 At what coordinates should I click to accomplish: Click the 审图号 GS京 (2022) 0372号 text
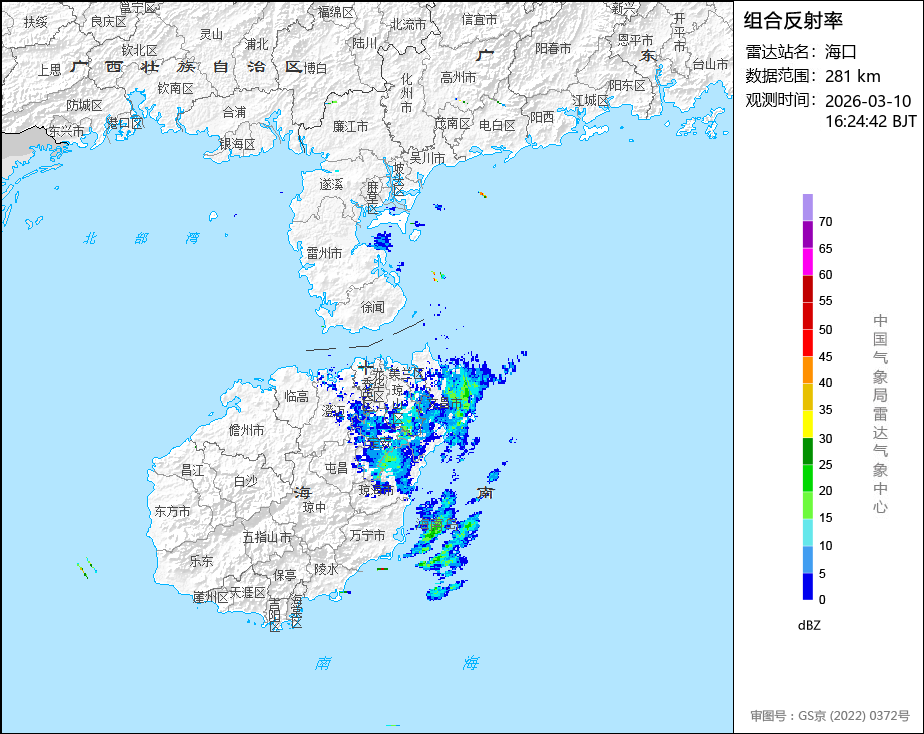[x=830, y=716]
